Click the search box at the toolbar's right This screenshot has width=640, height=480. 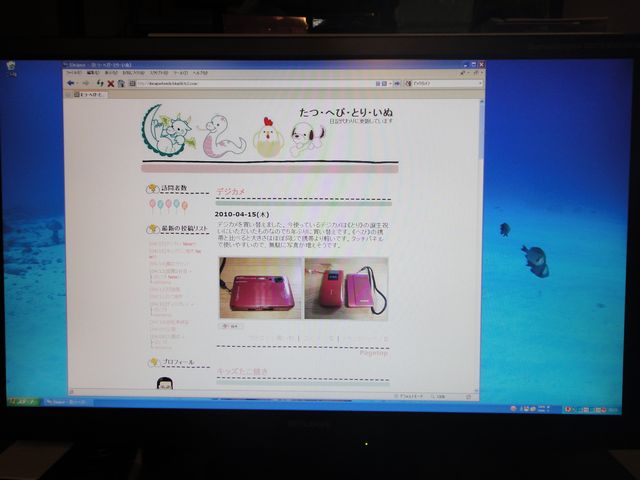point(440,83)
